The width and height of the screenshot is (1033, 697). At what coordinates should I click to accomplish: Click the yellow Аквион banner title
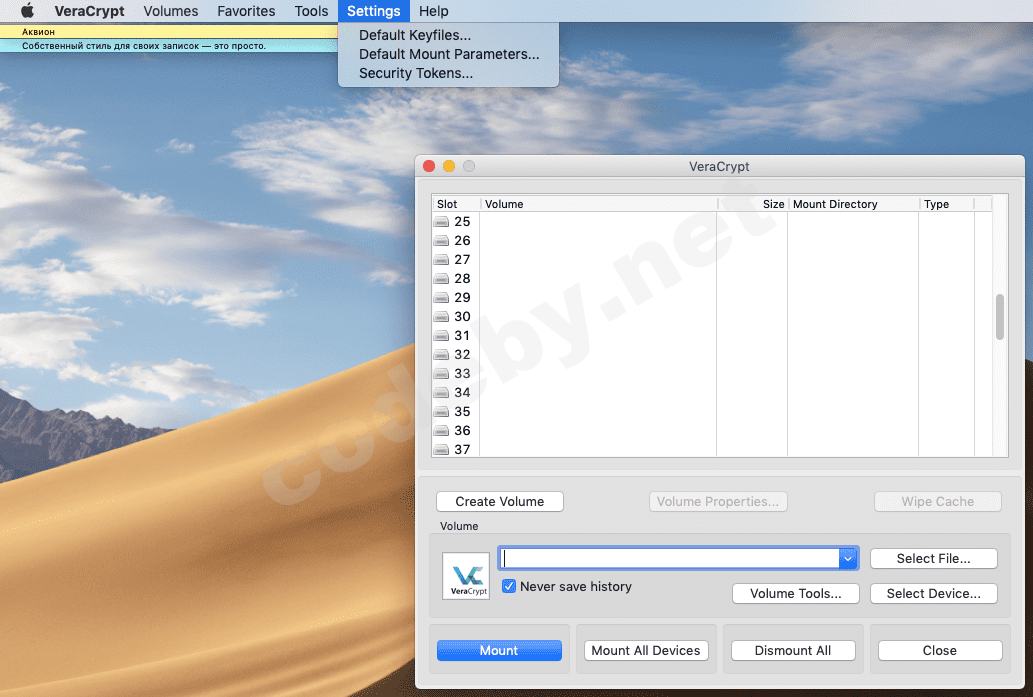coord(38,32)
